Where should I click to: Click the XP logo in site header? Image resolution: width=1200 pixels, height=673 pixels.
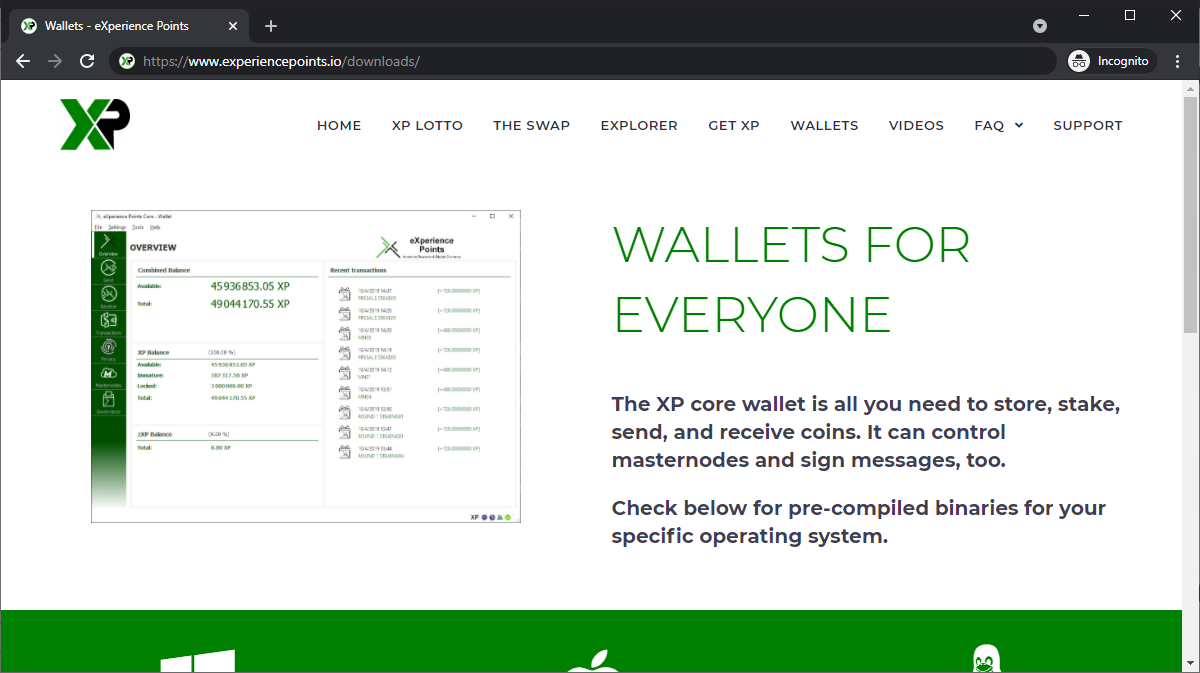(95, 125)
